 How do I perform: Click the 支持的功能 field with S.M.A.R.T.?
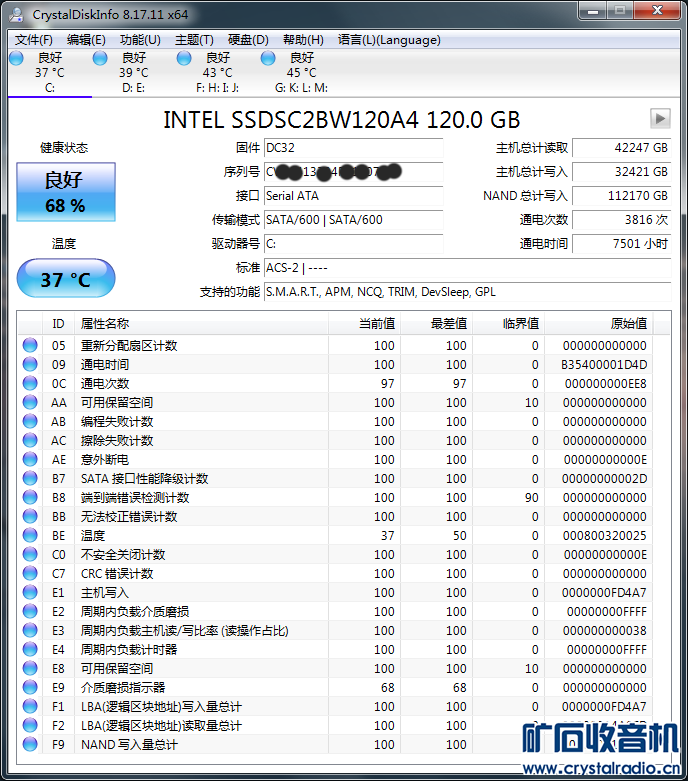point(467,291)
